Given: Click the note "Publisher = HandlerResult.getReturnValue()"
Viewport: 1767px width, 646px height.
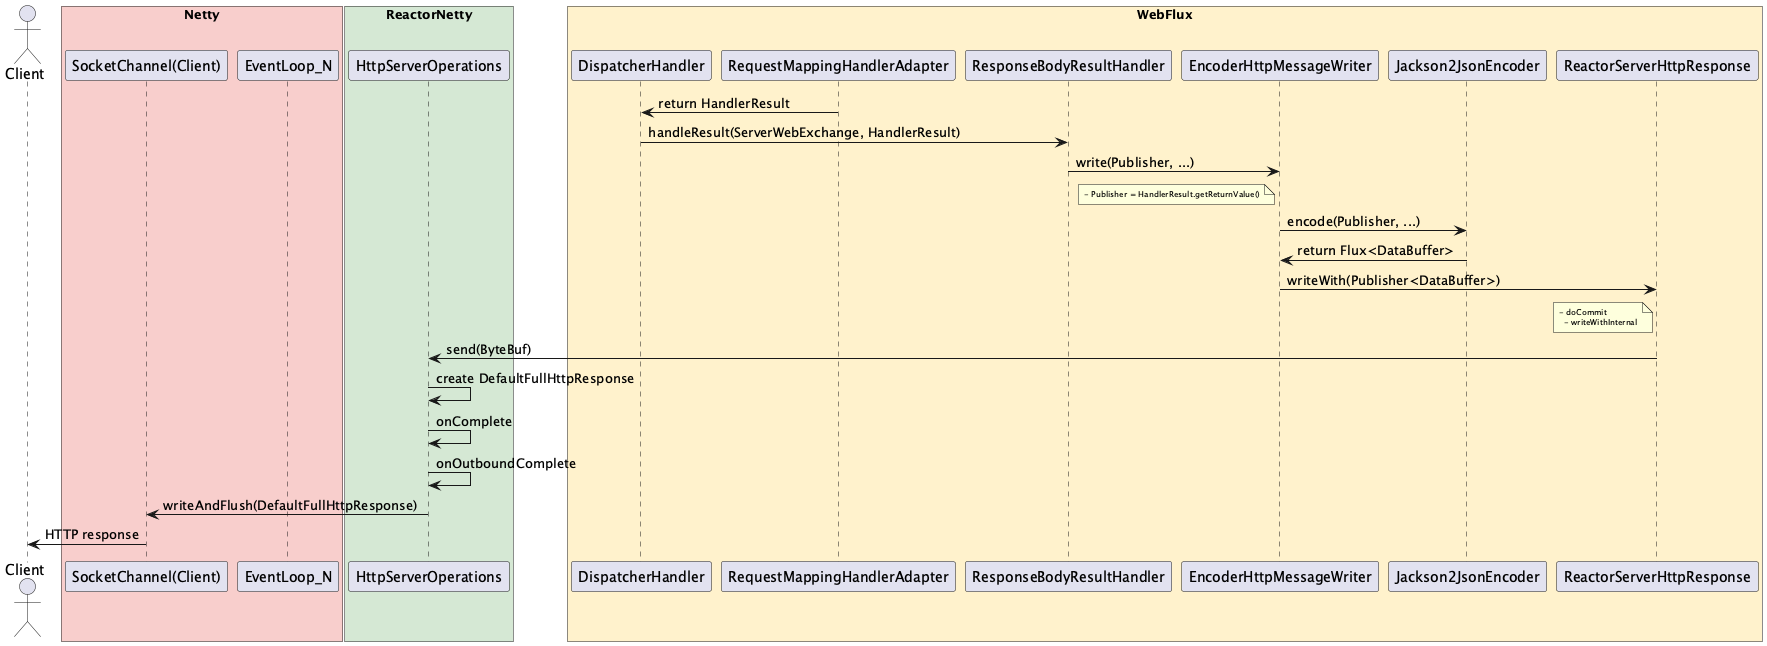Looking at the screenshot, I should 1176,194.
